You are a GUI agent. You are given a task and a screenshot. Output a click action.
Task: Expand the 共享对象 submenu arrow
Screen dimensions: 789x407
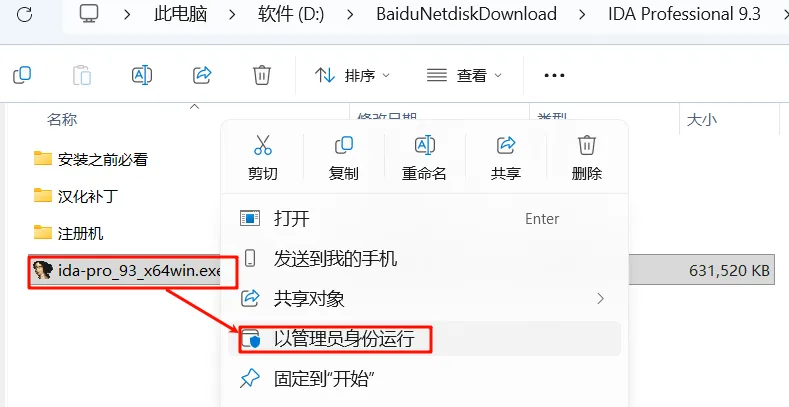(600, 299)
